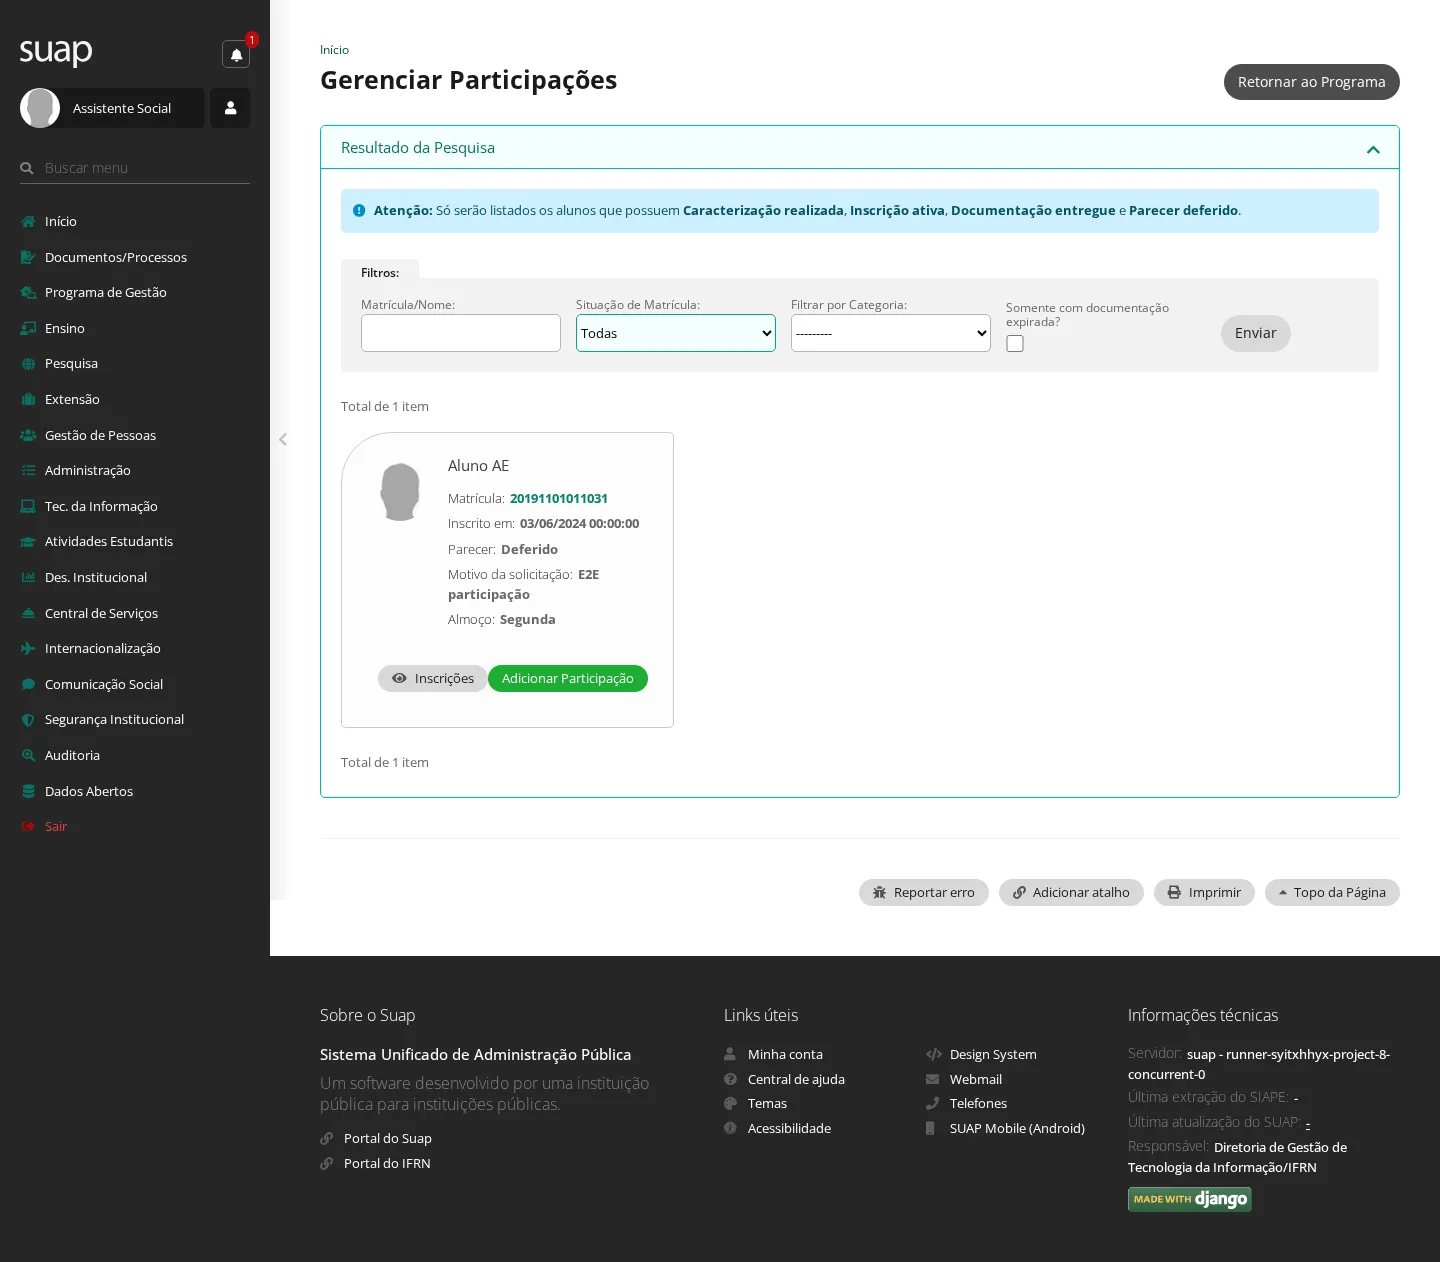Click the search magnifier icon in sidebar
The width and height of the screenshot is (1440, 1262).
click(x=27, y=168)
